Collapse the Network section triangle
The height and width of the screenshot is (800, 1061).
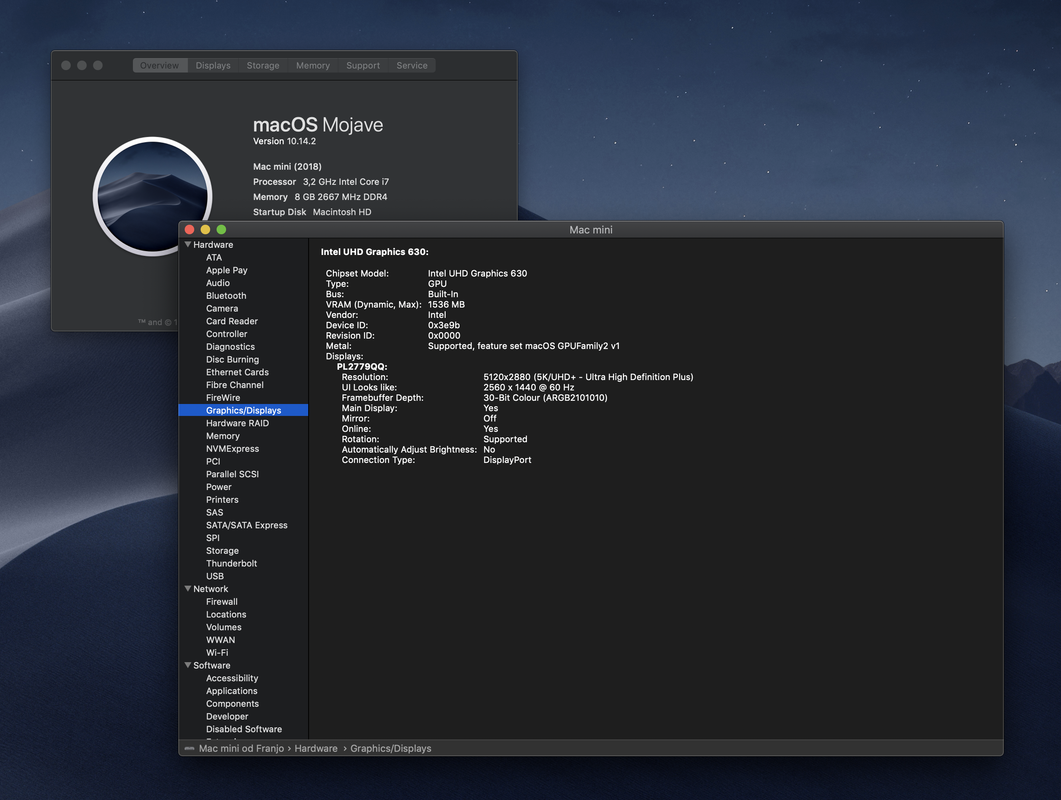188,589
